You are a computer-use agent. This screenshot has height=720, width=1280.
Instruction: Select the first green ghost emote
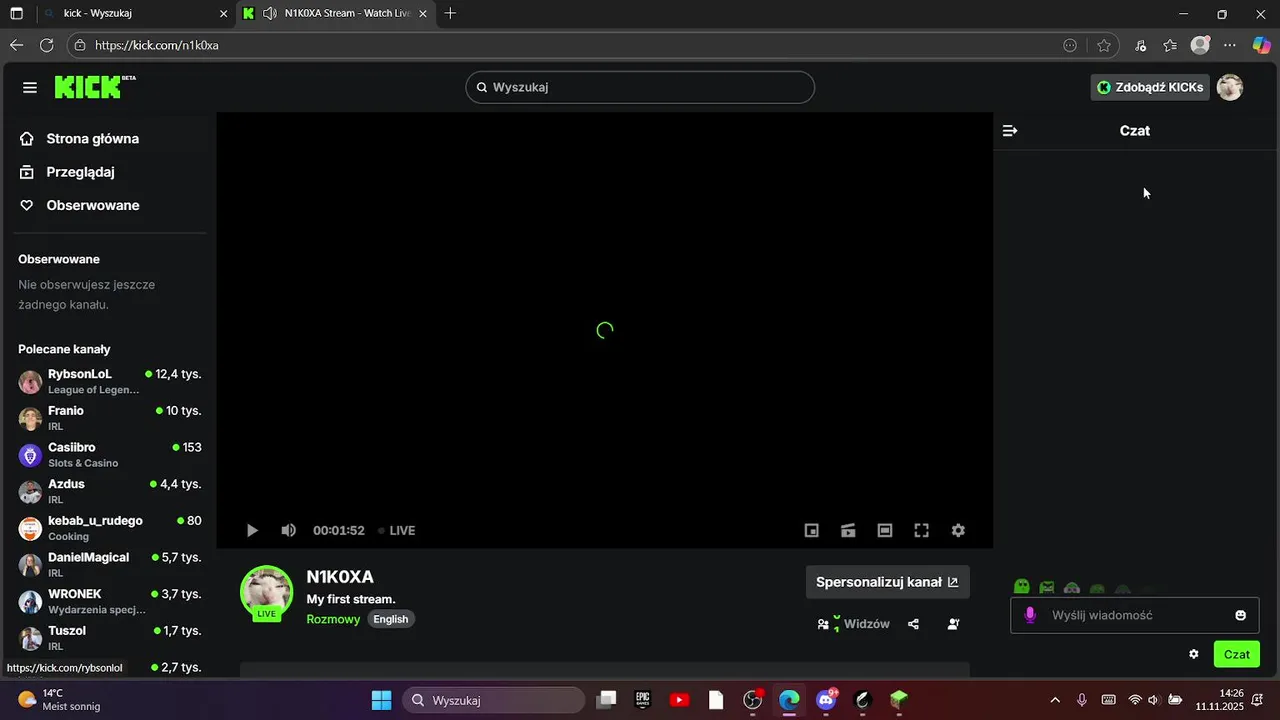pos(1021,588)
